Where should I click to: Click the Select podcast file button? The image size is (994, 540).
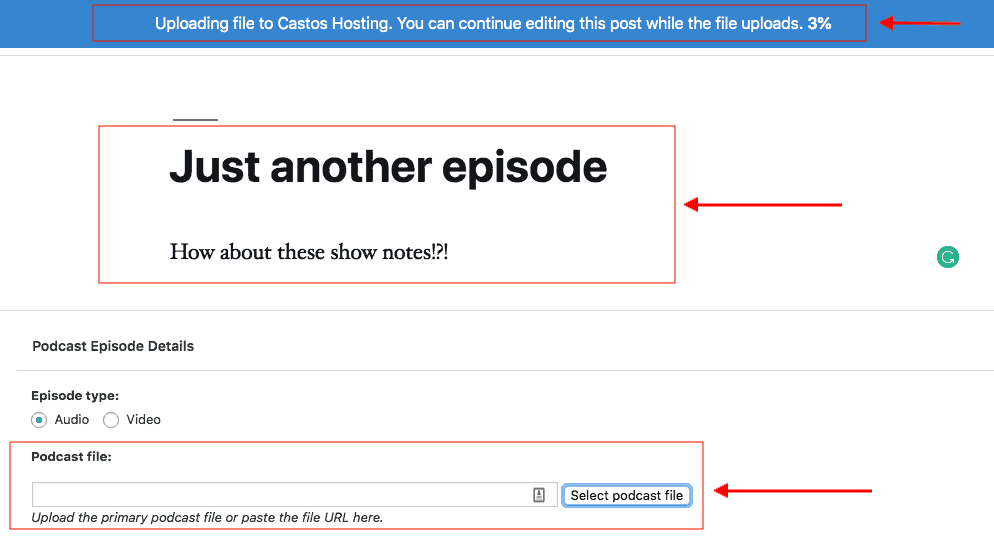[626, 496]
